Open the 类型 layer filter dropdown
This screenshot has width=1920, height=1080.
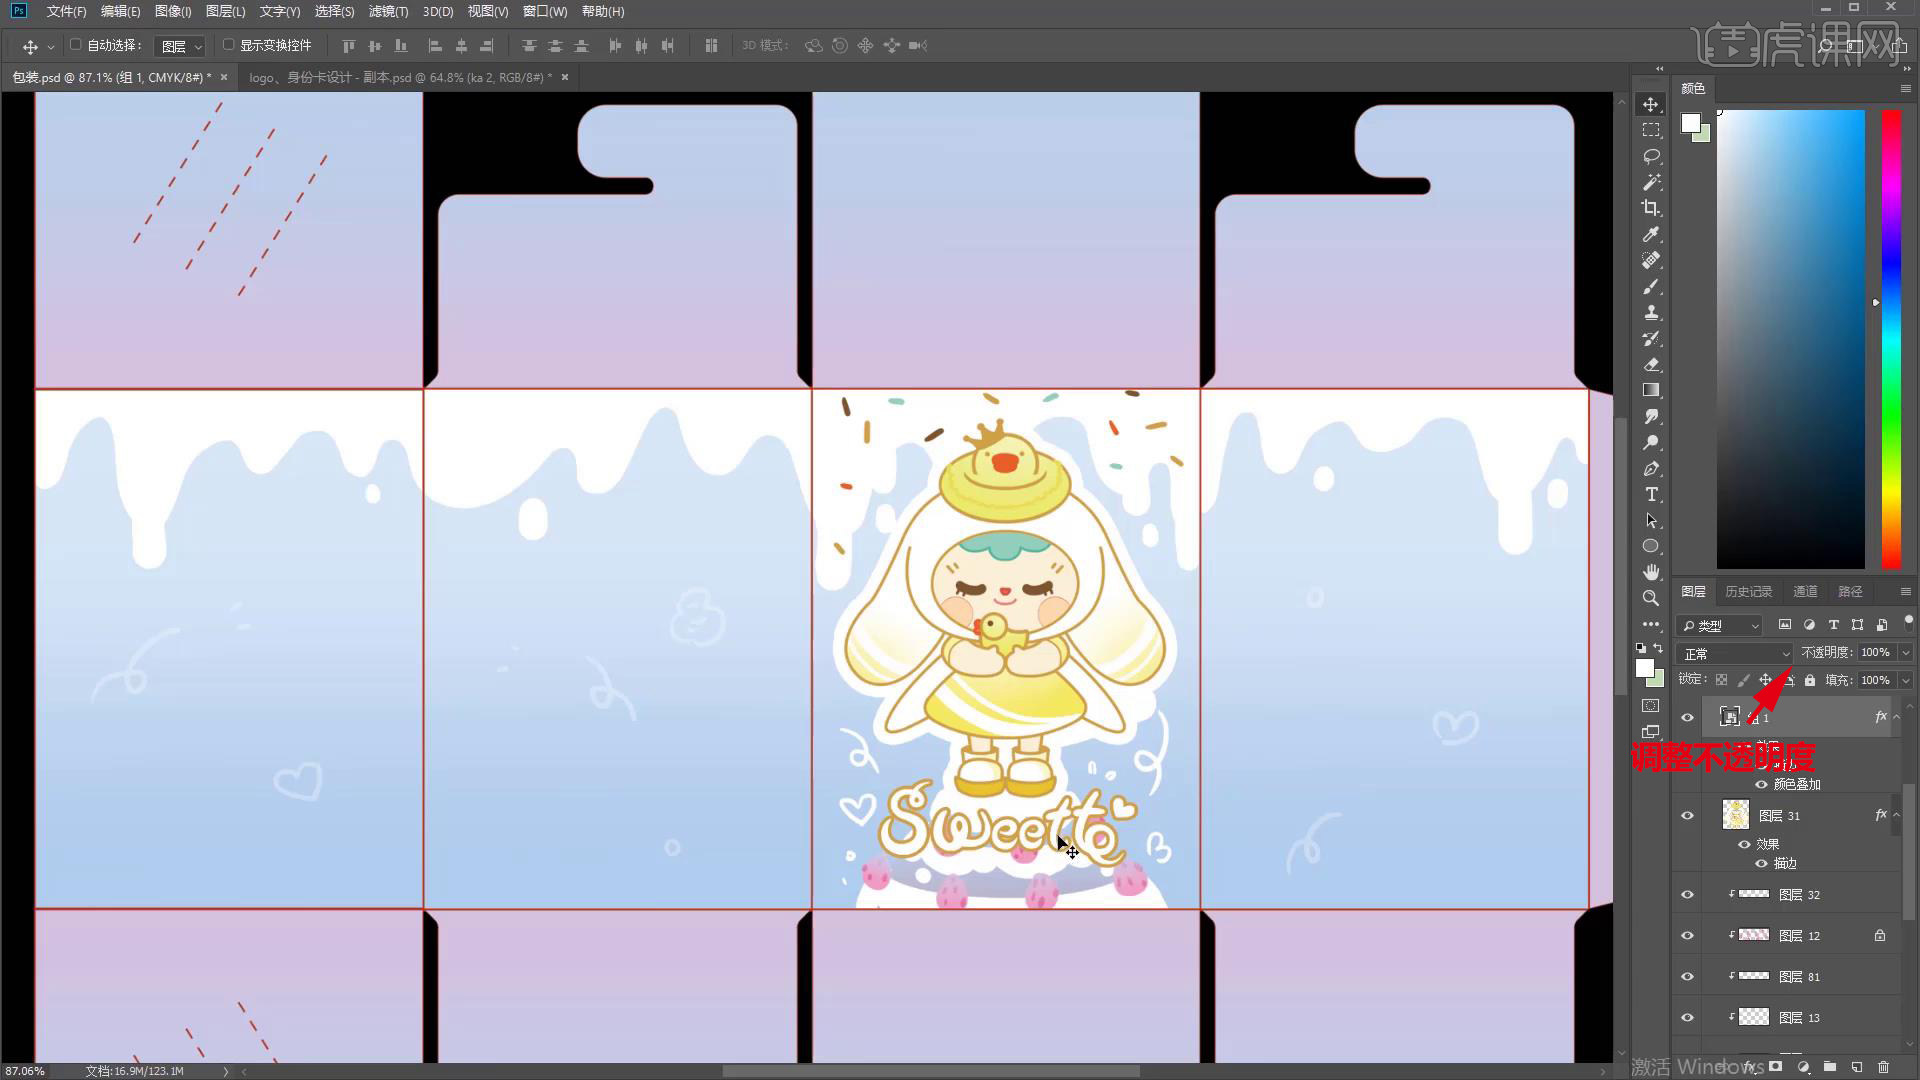pos(1720,625)
